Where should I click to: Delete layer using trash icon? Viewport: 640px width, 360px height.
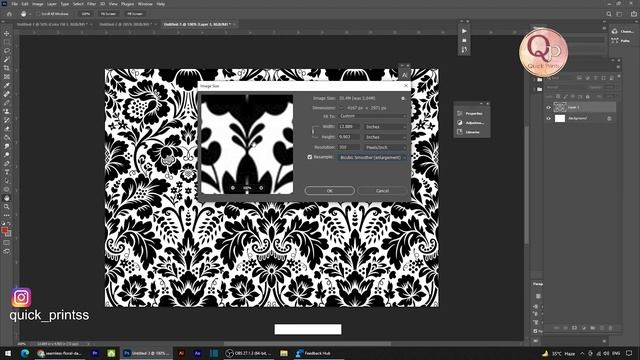611,328
